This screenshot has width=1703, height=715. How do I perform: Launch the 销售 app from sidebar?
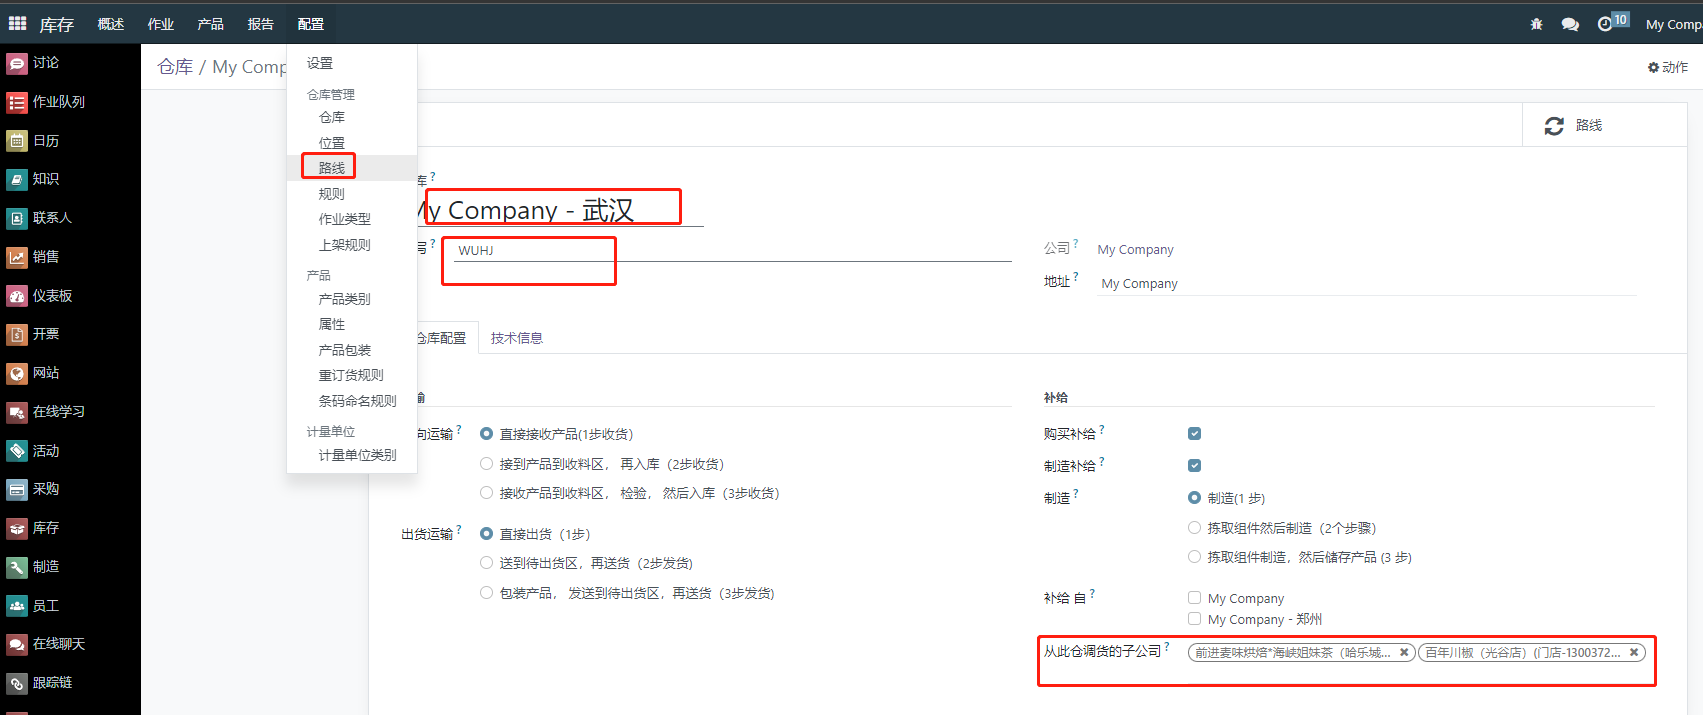(x=46, y=257)
